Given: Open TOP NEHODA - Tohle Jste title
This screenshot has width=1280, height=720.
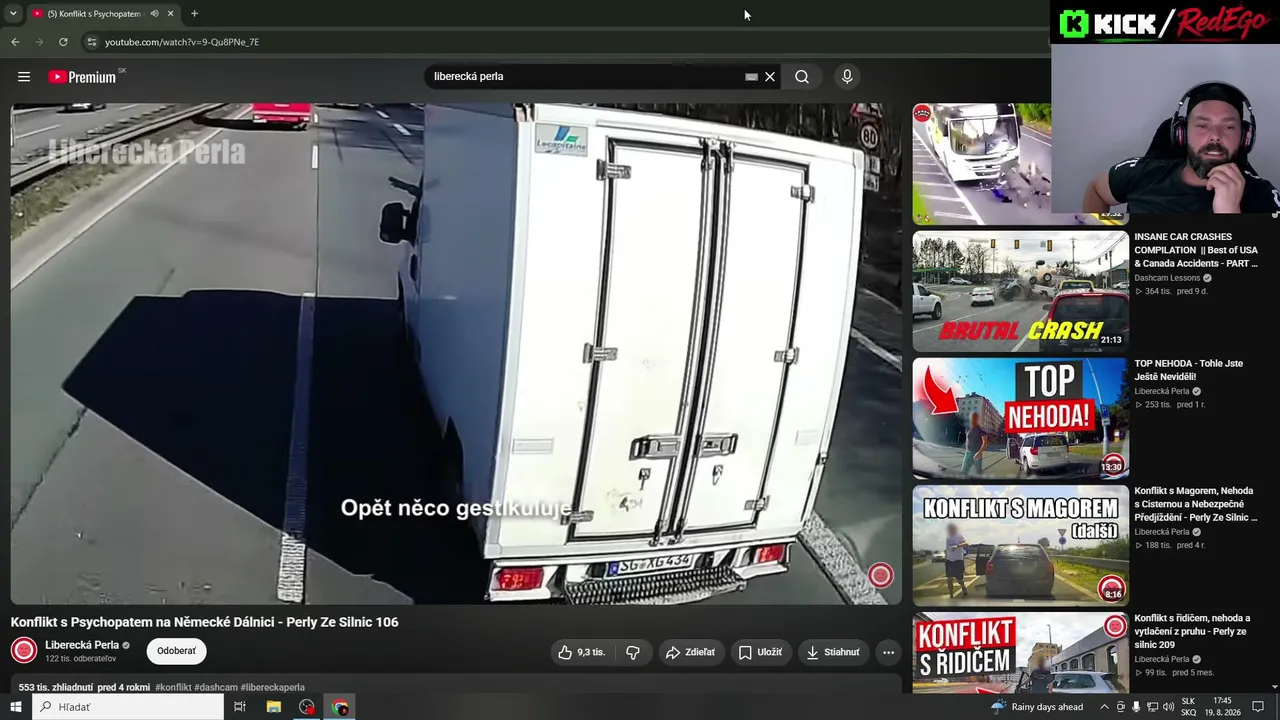Looking at the screenshot, I should (1189, 370).
